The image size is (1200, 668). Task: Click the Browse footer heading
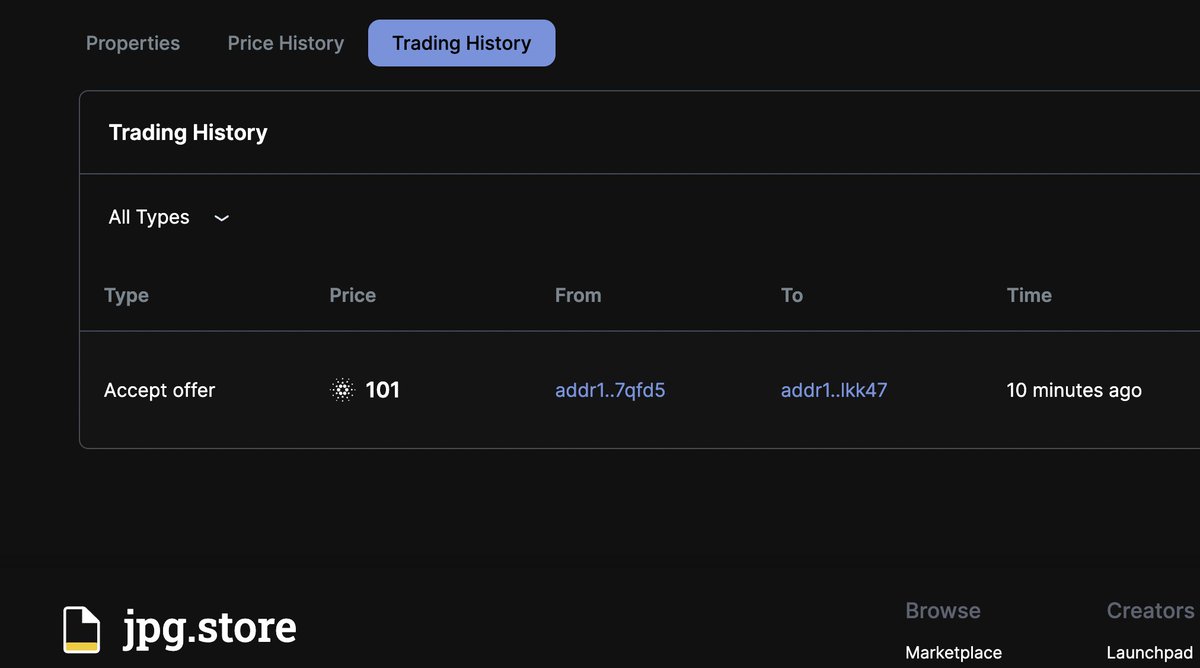[943, 610]
